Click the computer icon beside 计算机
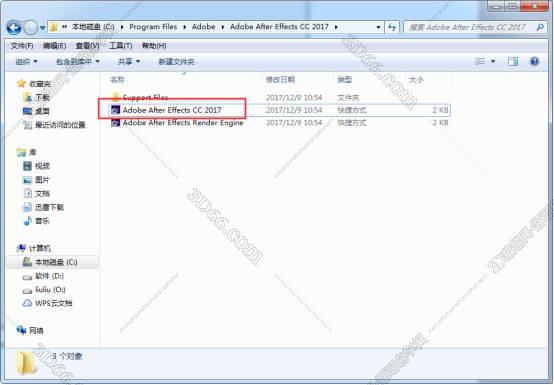 click(x=21, y=248)
